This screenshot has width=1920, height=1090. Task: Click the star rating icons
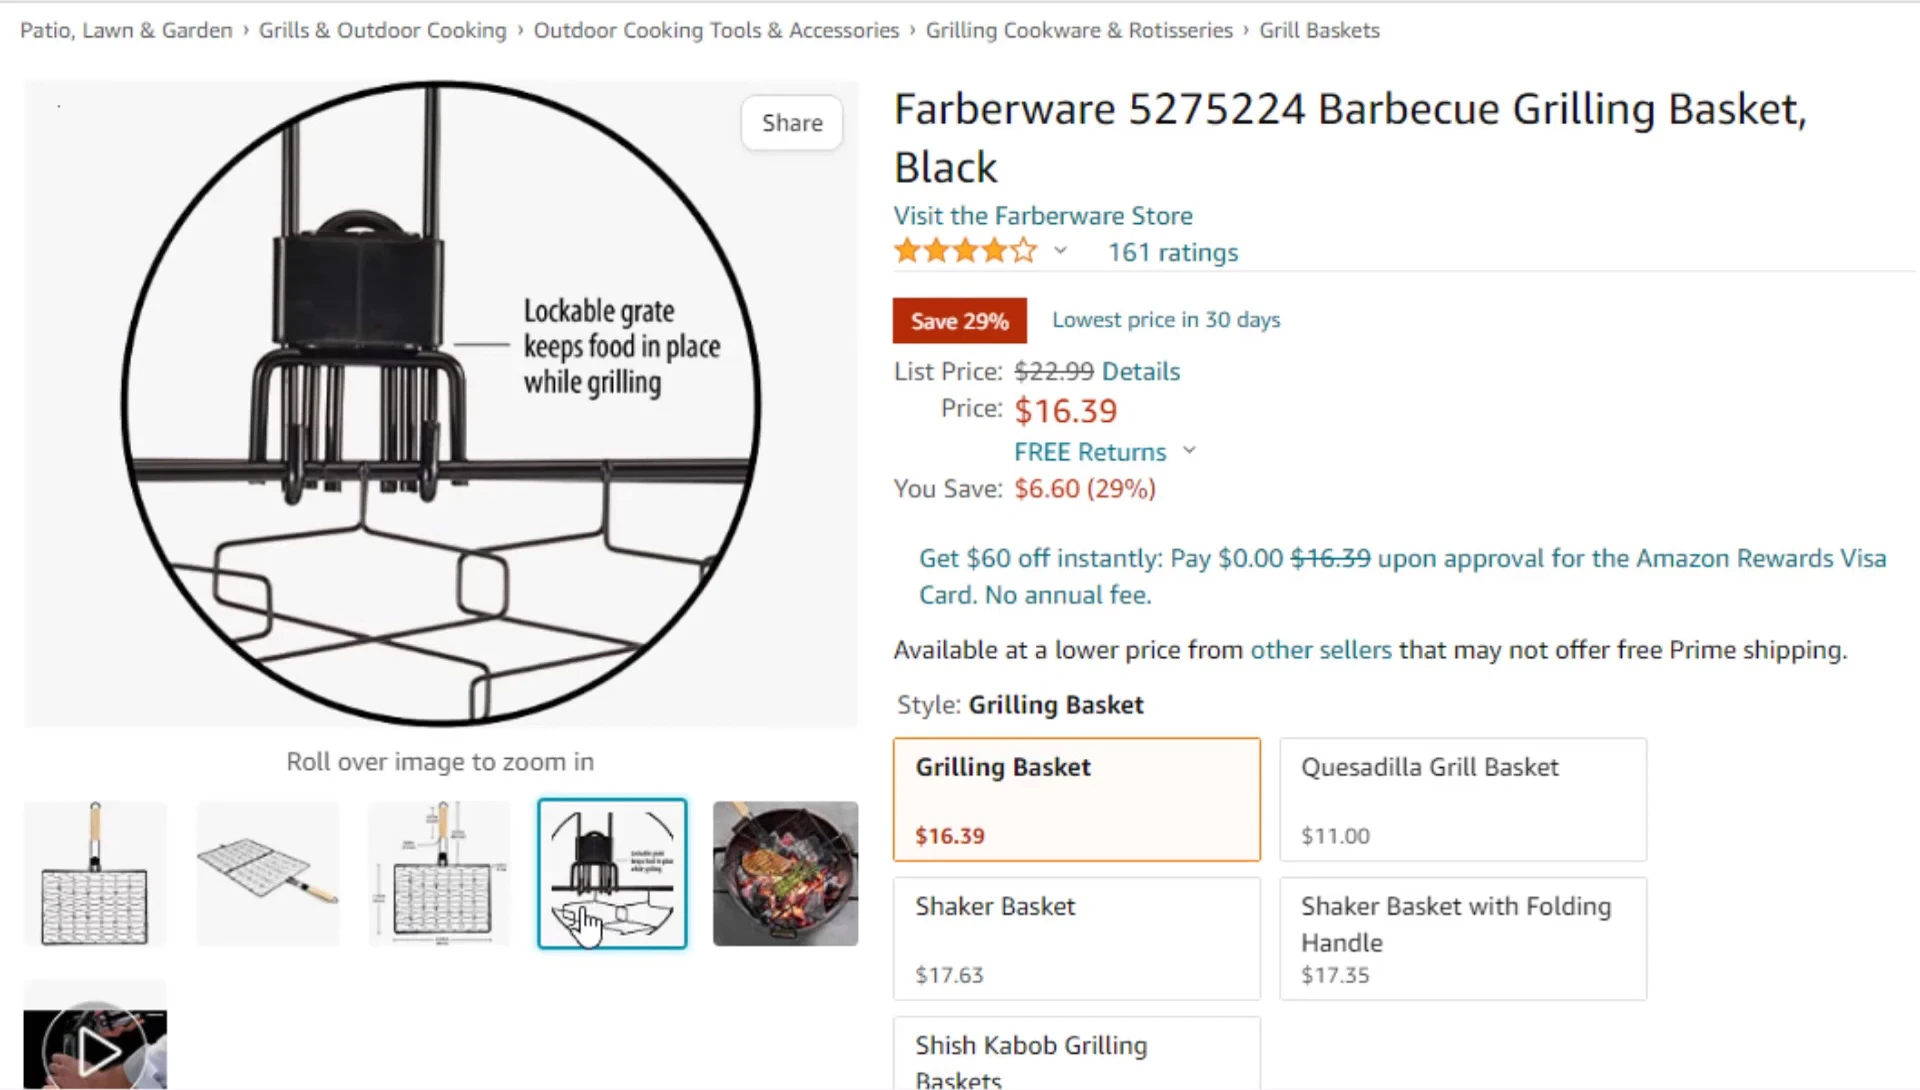[965, 251]
